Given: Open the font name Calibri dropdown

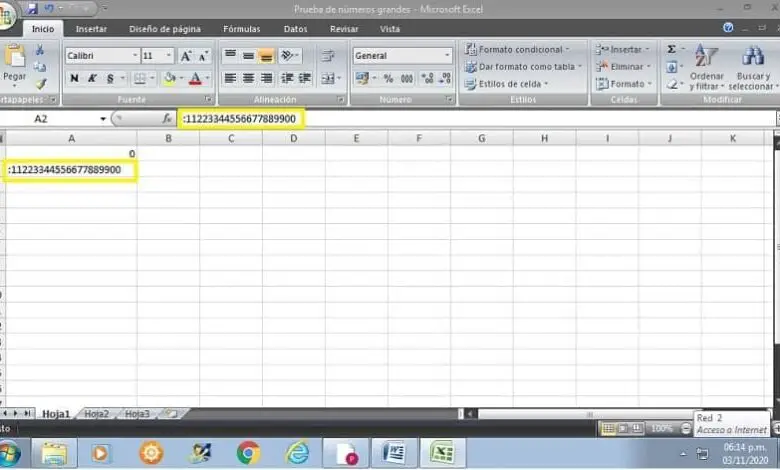Looking at the screenshot, I should click(x=135, y=56).
